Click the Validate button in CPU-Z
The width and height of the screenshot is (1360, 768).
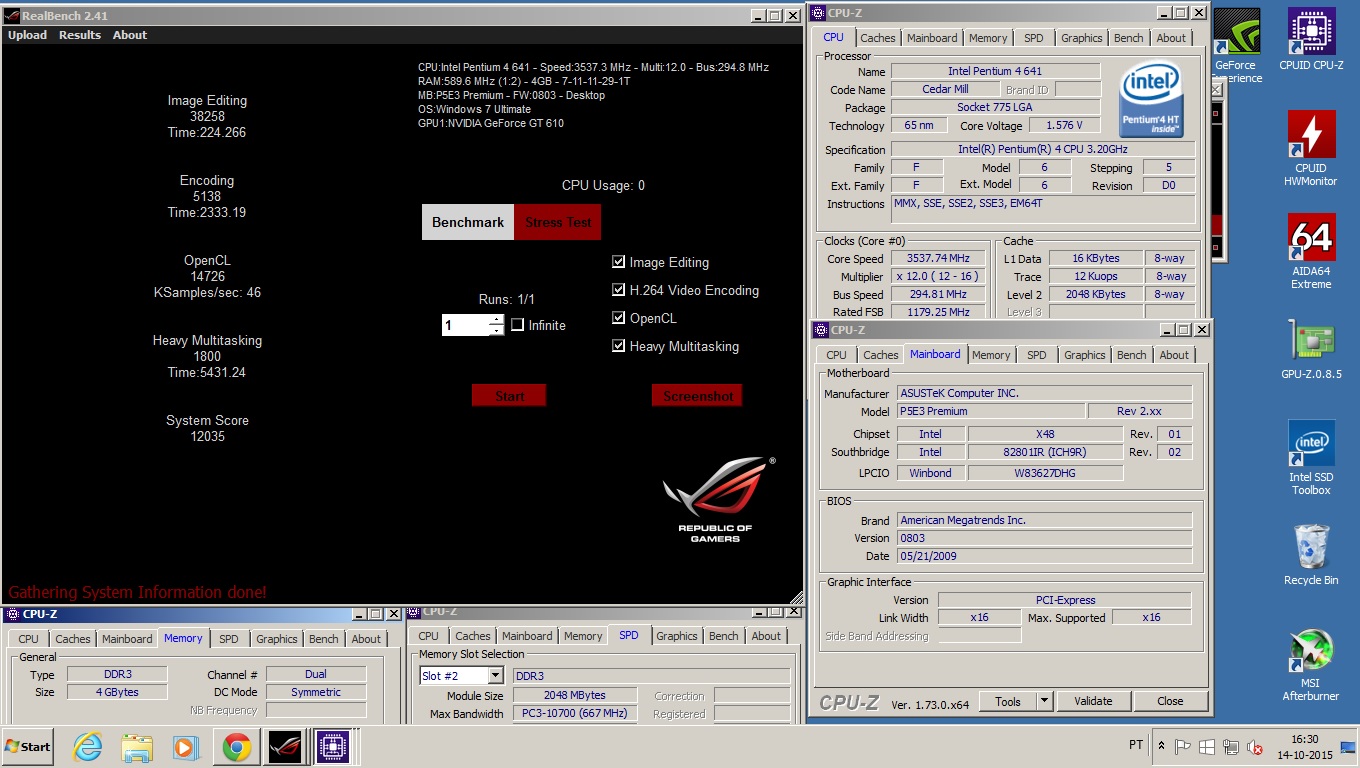pos(1093,701)
